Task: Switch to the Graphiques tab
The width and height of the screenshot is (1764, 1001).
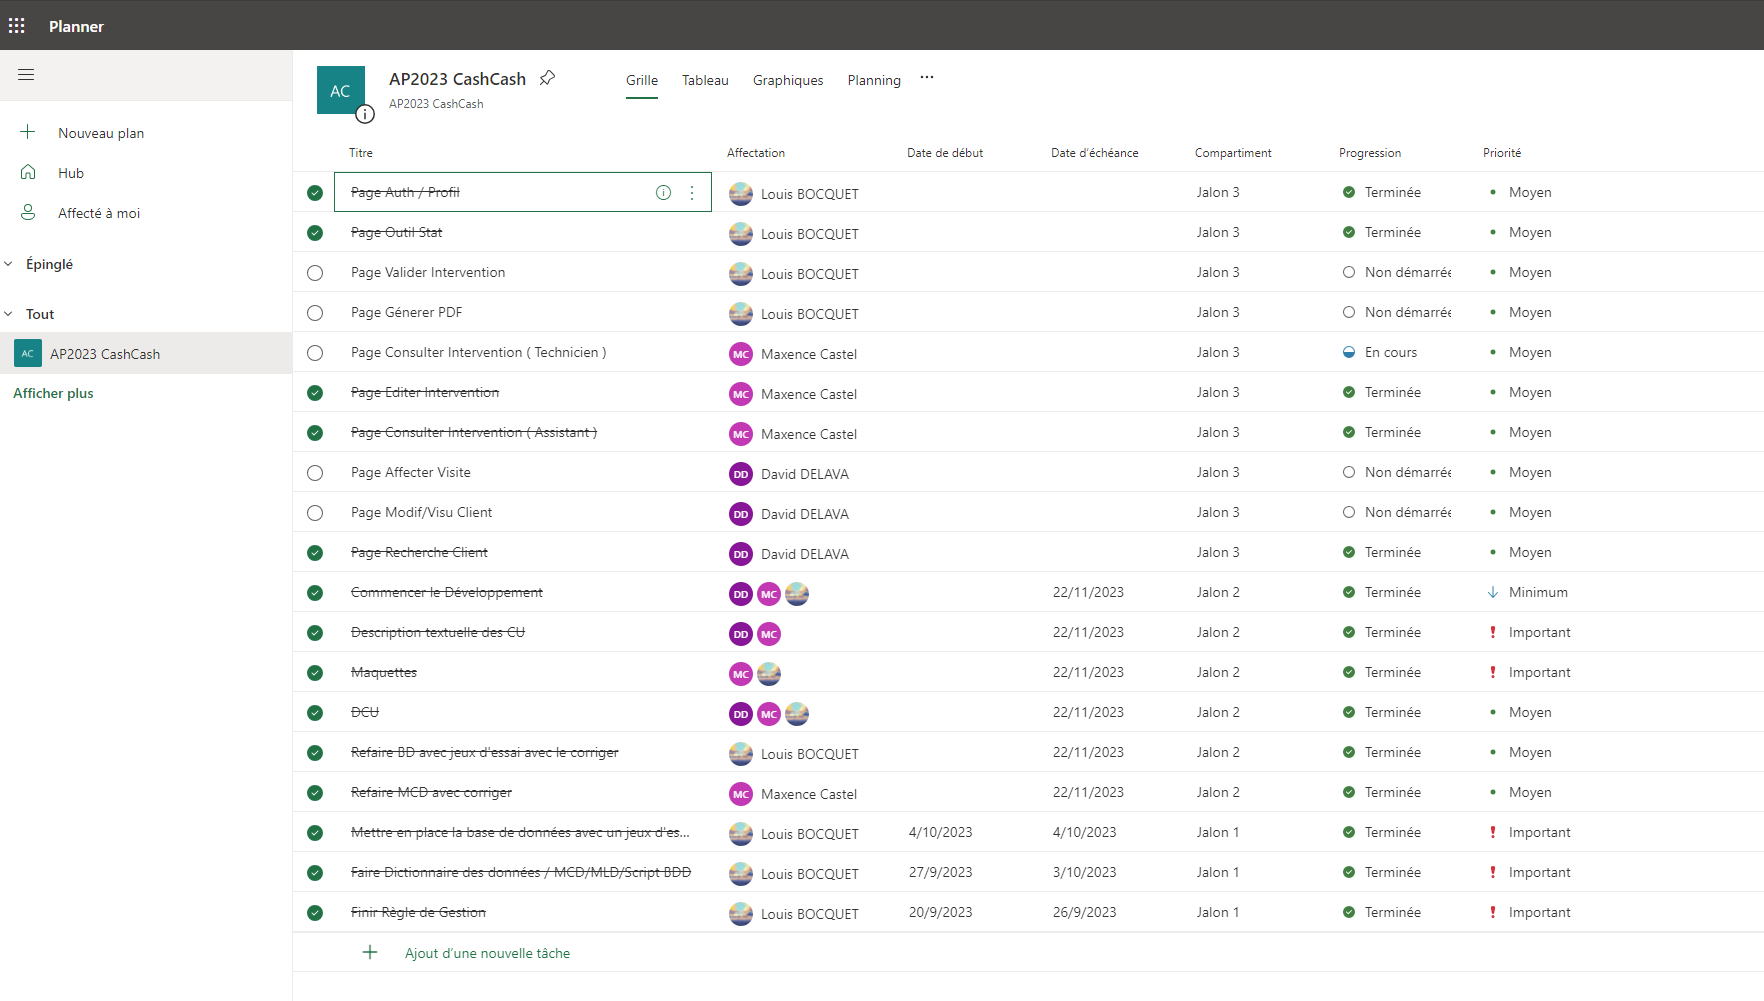Action: [x=788, y=80]
